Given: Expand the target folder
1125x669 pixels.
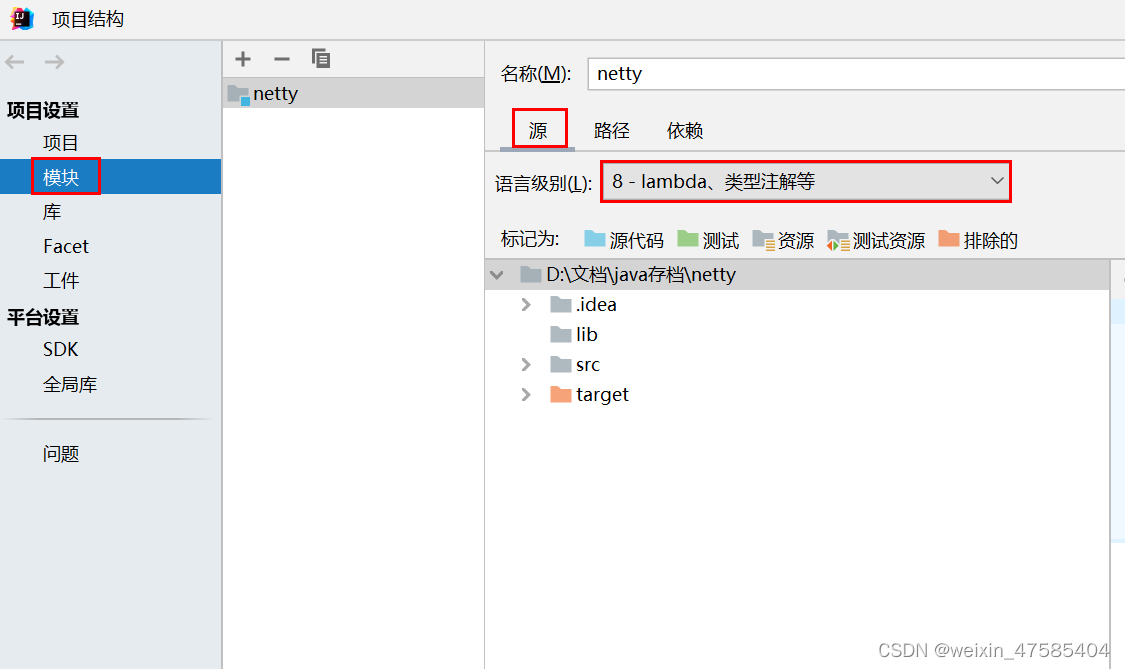Looking at the screenshot, I should click(526, 395).
